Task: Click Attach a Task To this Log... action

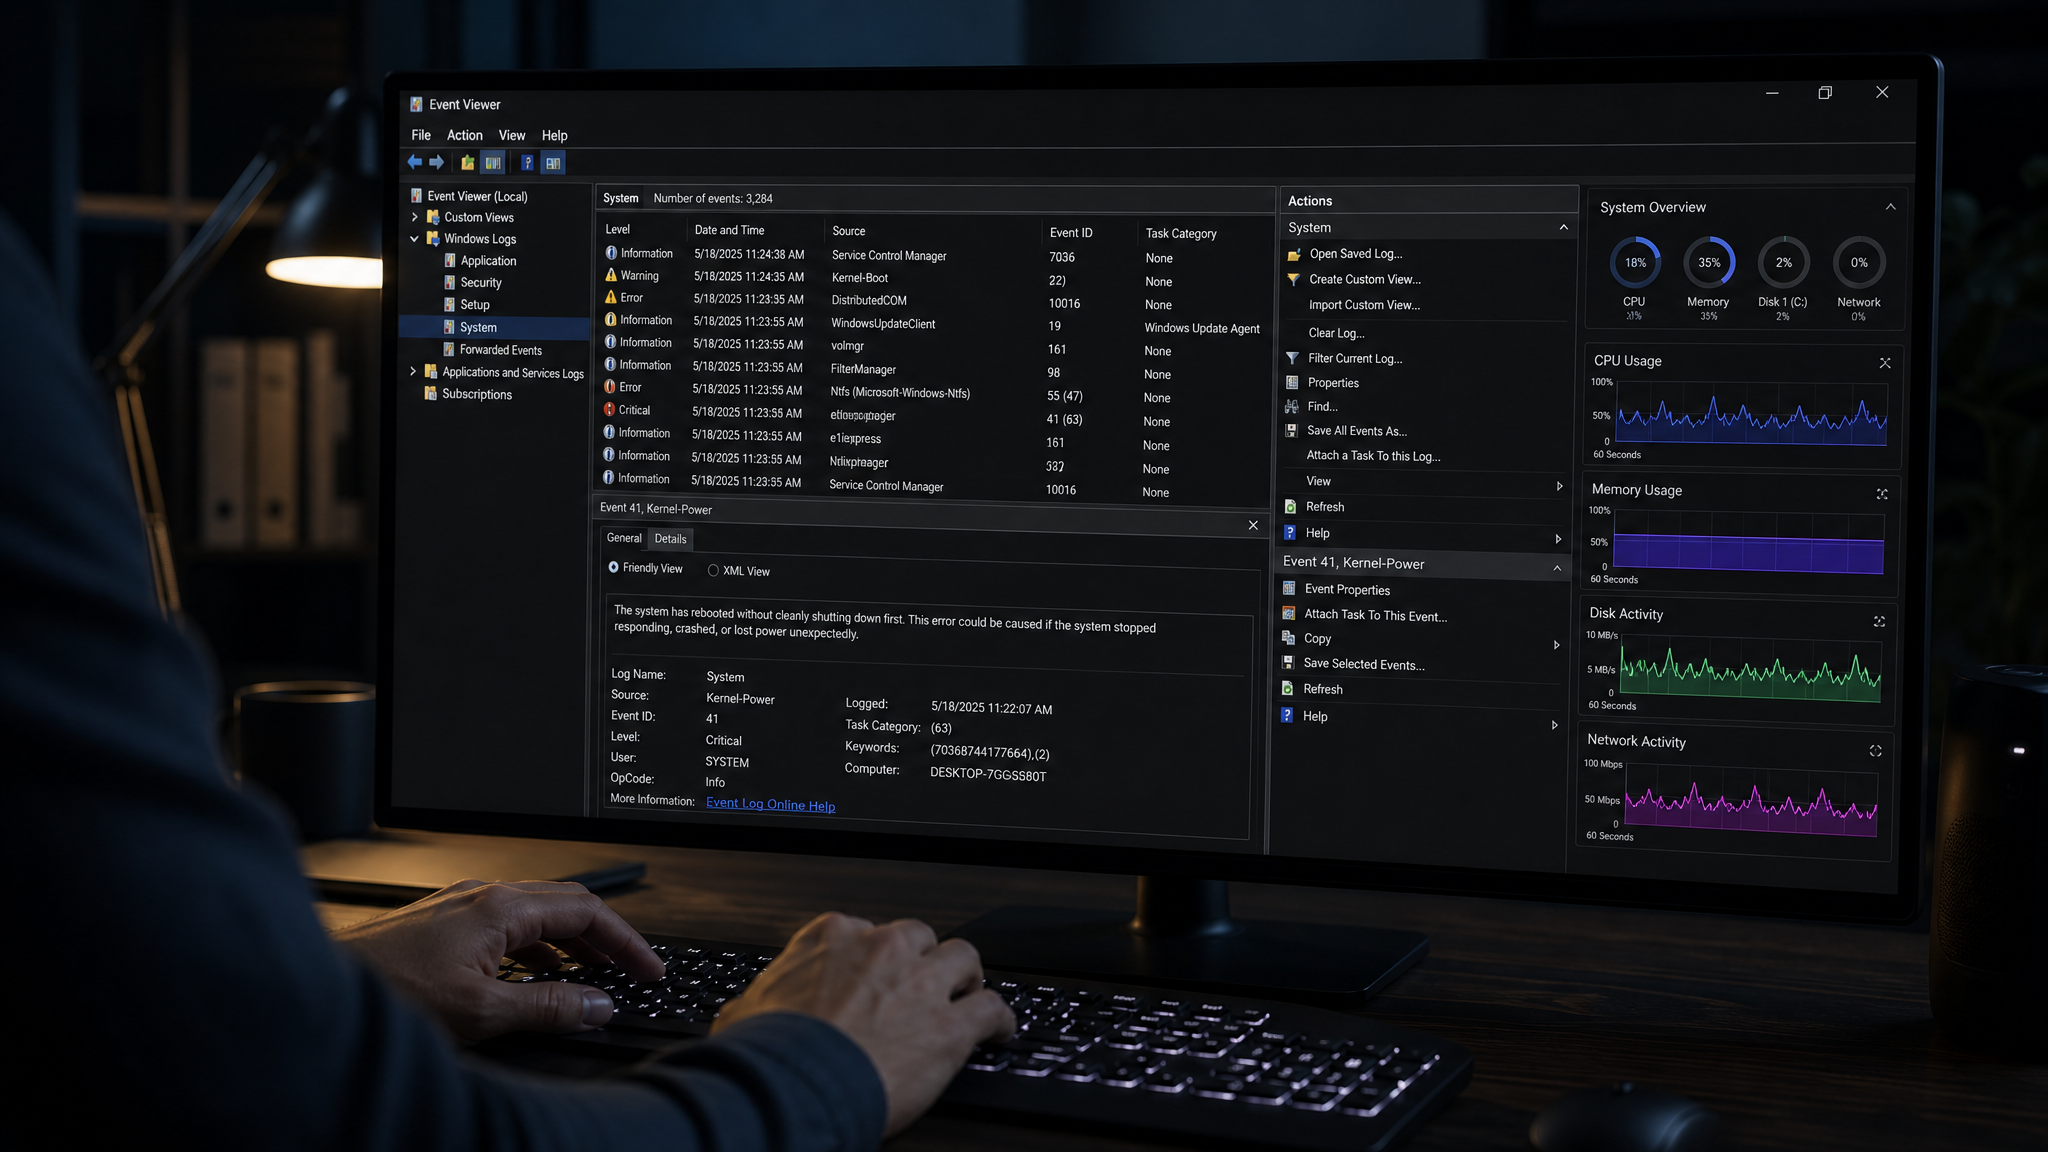Action: (1373, 456)
